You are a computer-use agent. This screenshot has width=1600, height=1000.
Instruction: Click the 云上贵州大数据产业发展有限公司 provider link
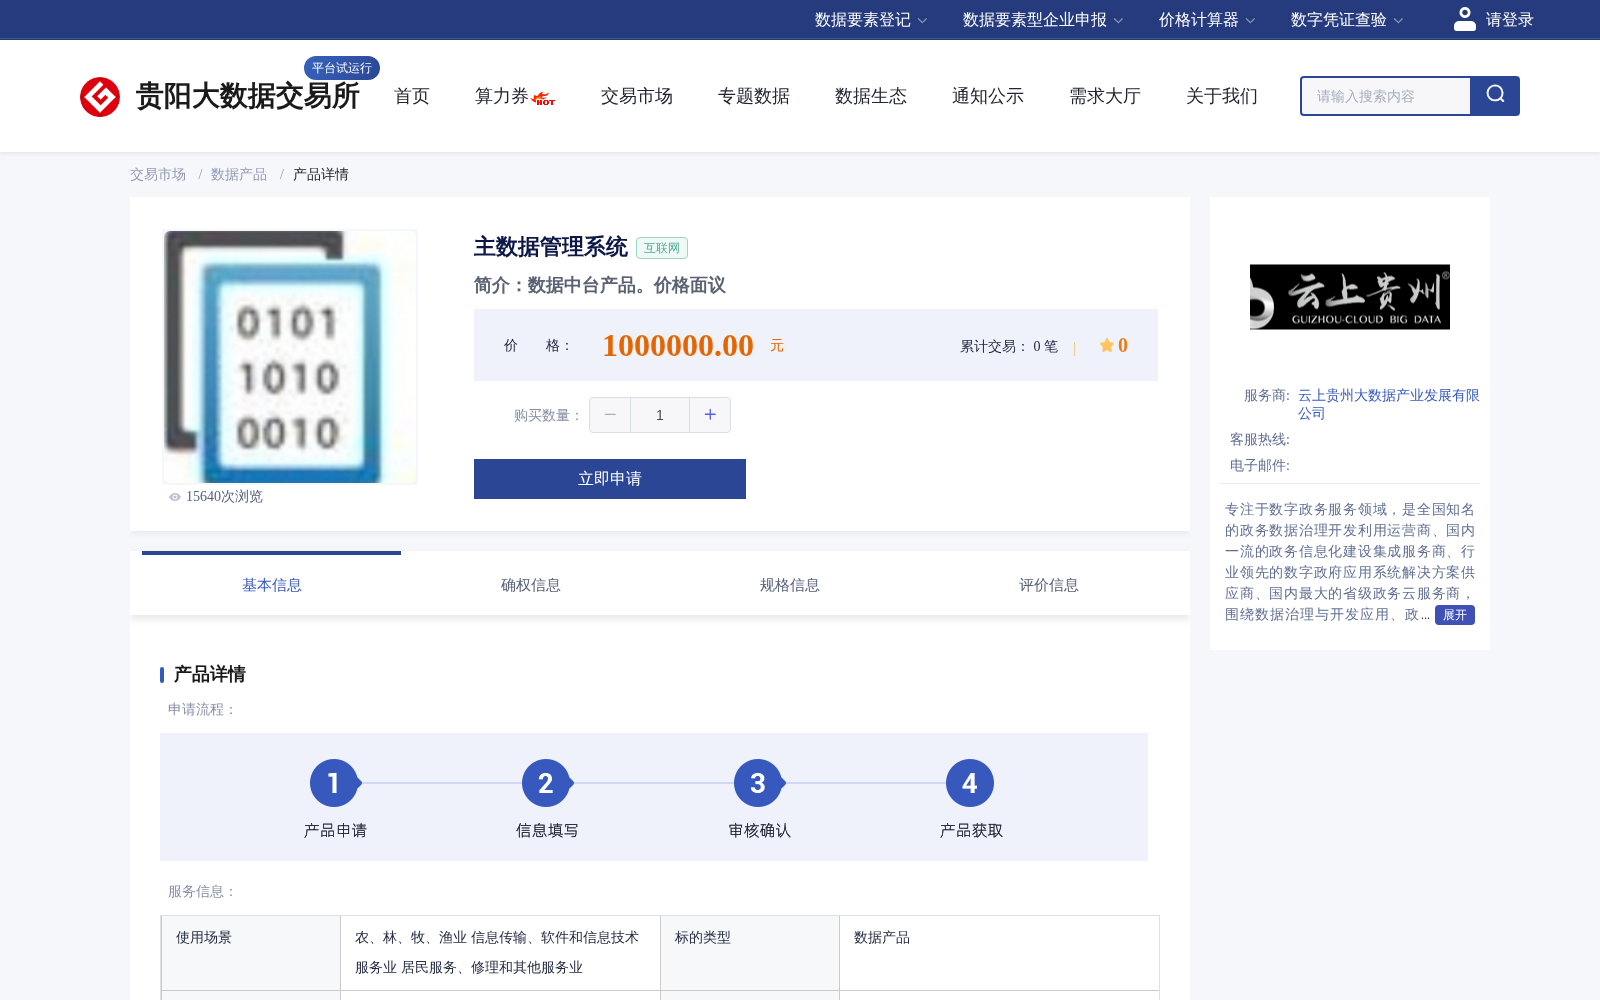1388,404
